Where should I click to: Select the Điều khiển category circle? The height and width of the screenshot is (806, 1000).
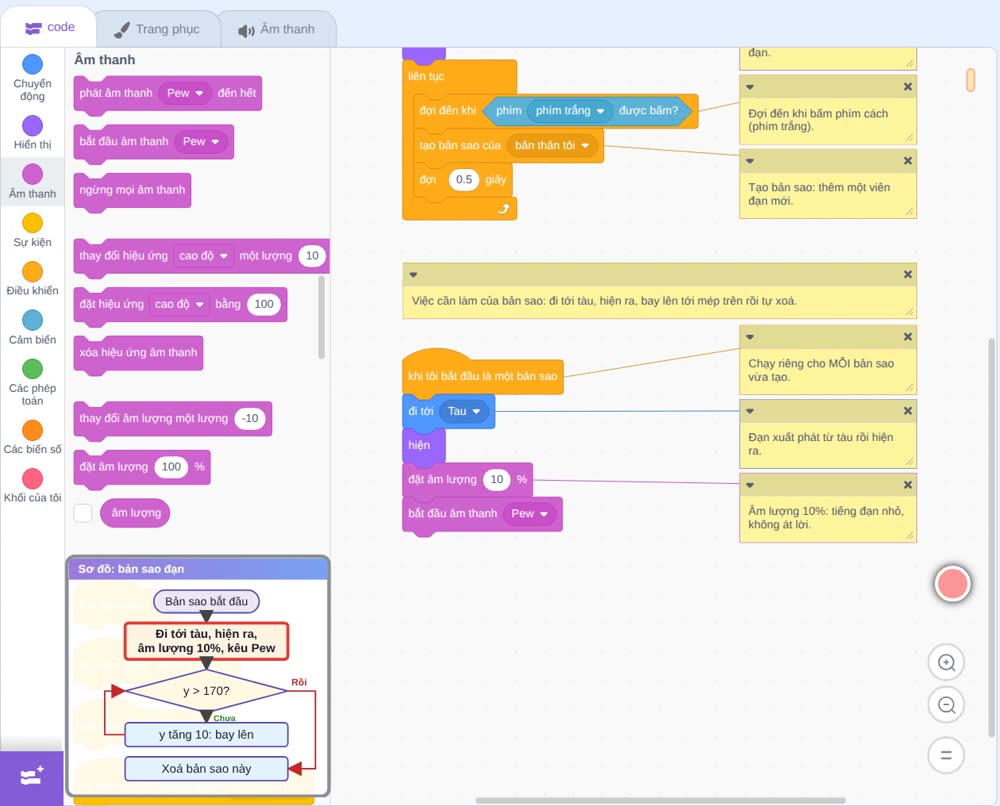coord(33,272)
